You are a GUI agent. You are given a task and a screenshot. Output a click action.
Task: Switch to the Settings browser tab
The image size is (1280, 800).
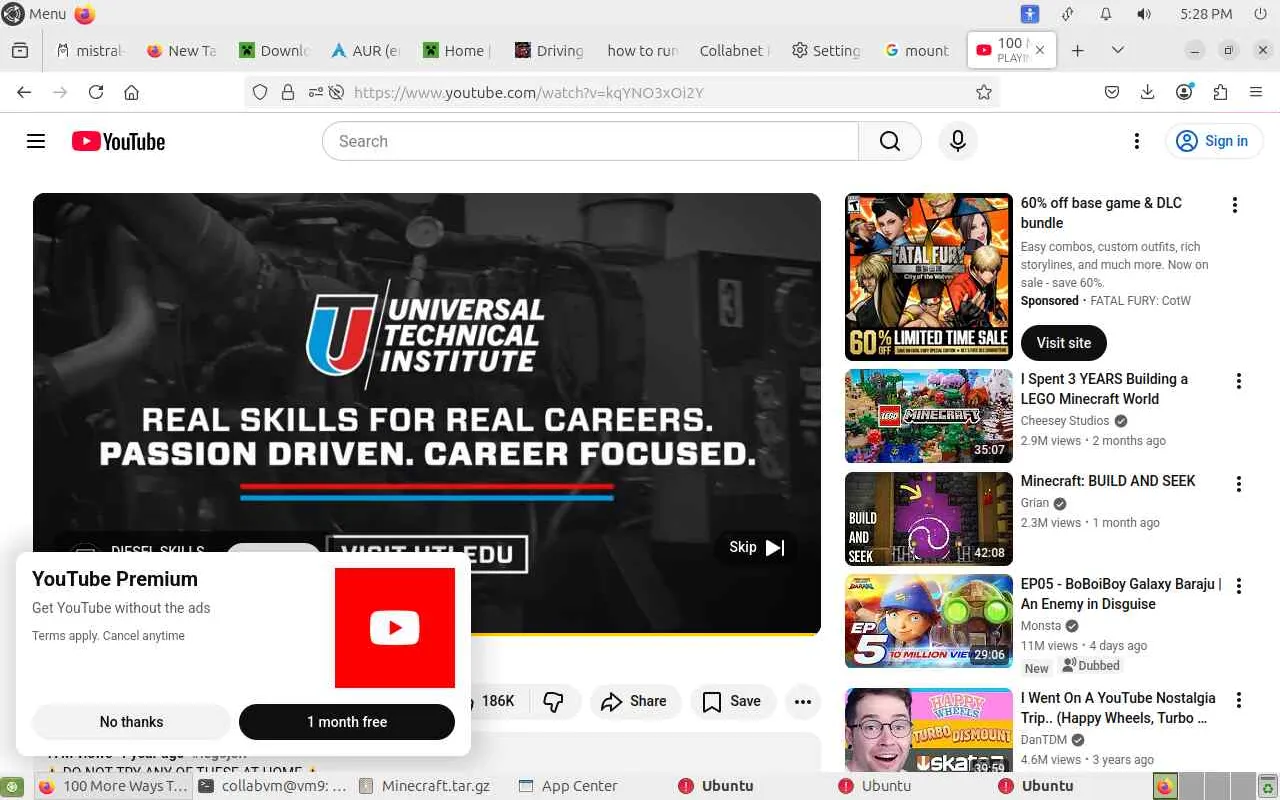825,50
